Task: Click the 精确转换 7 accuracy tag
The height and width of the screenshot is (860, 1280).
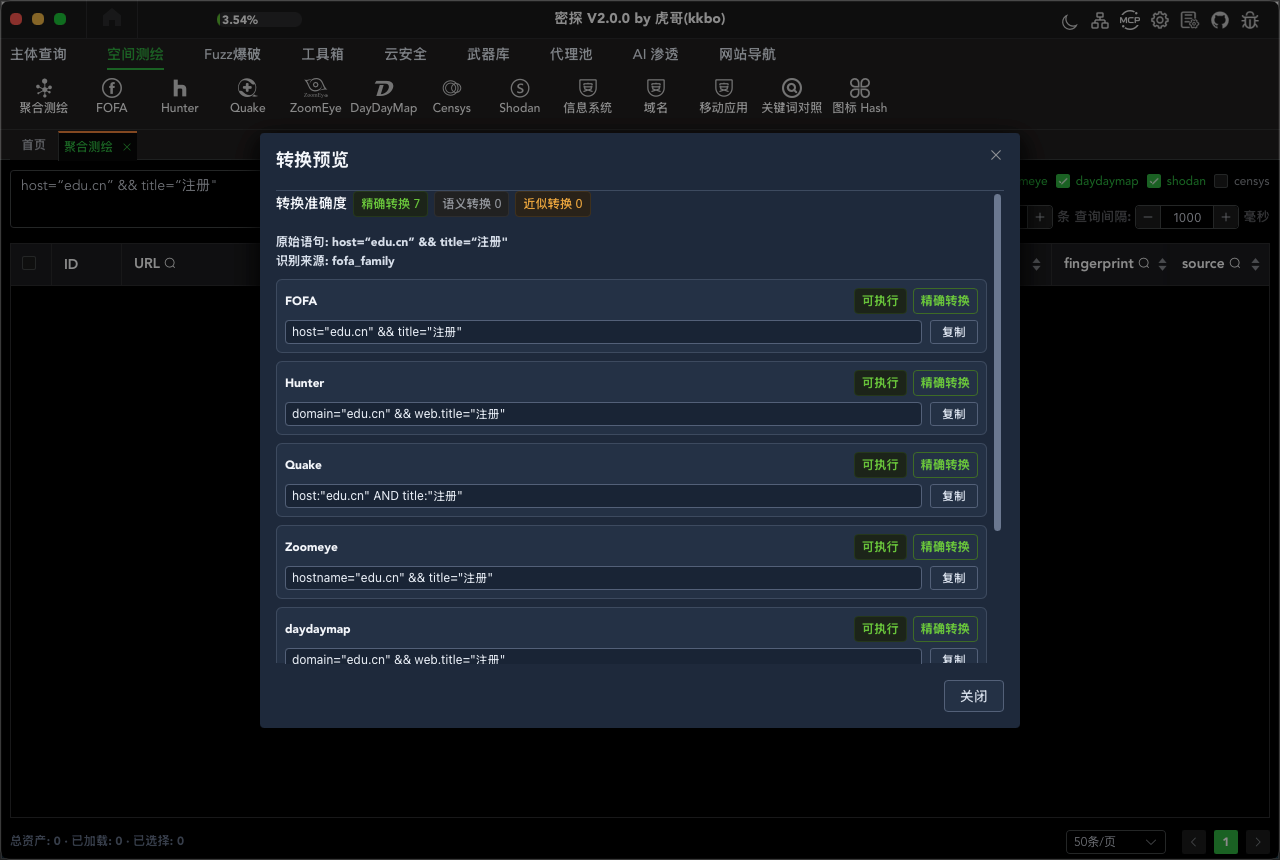Action: click(x=391, y=204)
